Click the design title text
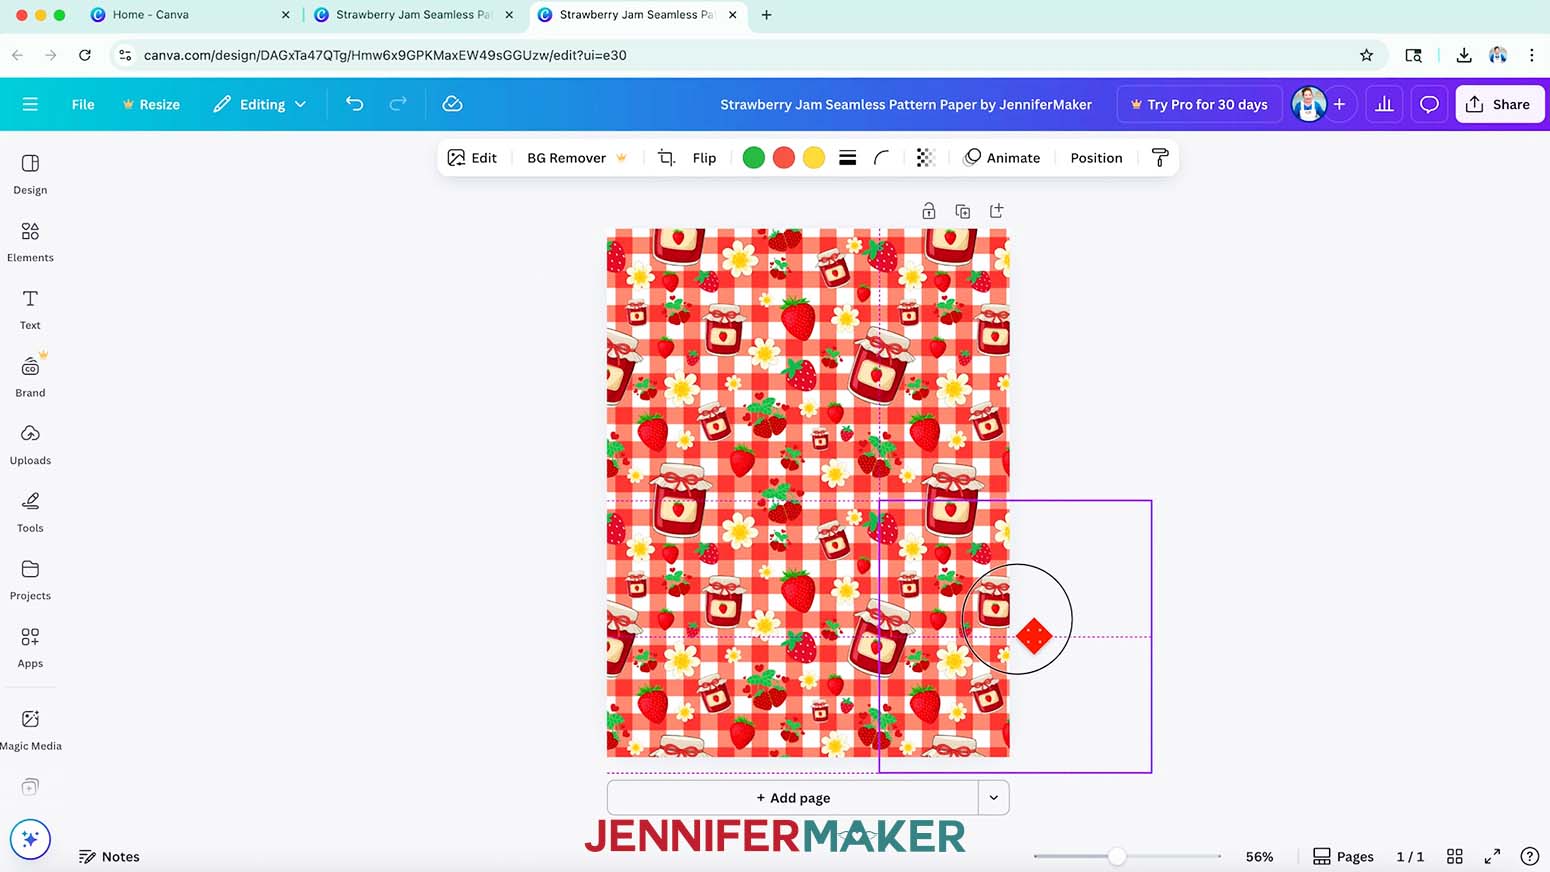Image resolution: width=1550 pixels, height=872 pixels. tap(906, 104)
